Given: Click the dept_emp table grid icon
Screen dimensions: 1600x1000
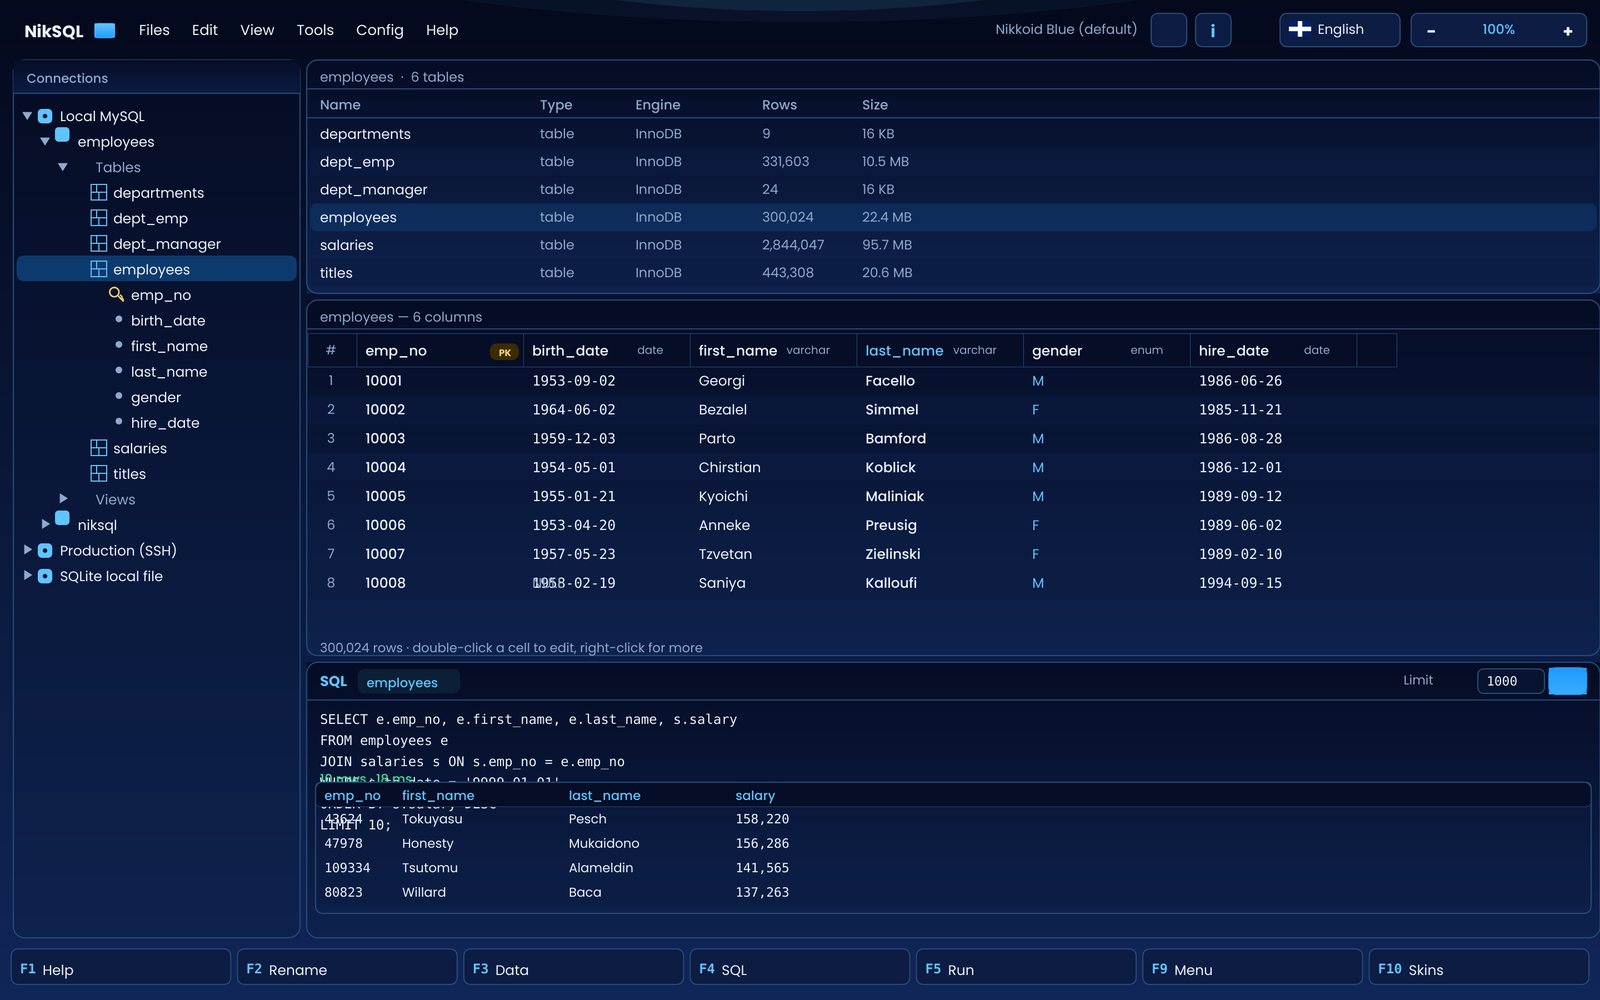Looking at the screenshot, I should pyautogui.click(x=98, y=218).
